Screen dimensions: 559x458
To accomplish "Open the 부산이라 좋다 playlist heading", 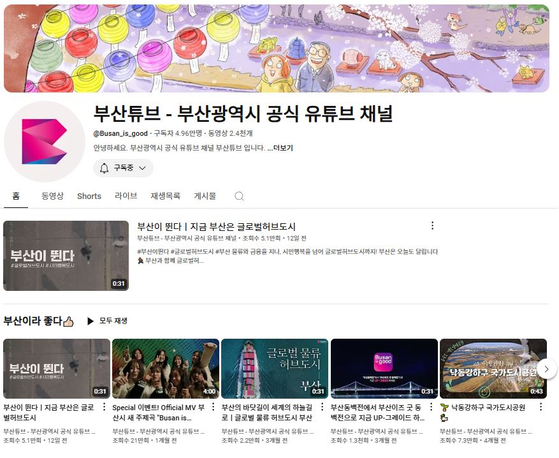I will pyautogui.click(x=39, y=321).
